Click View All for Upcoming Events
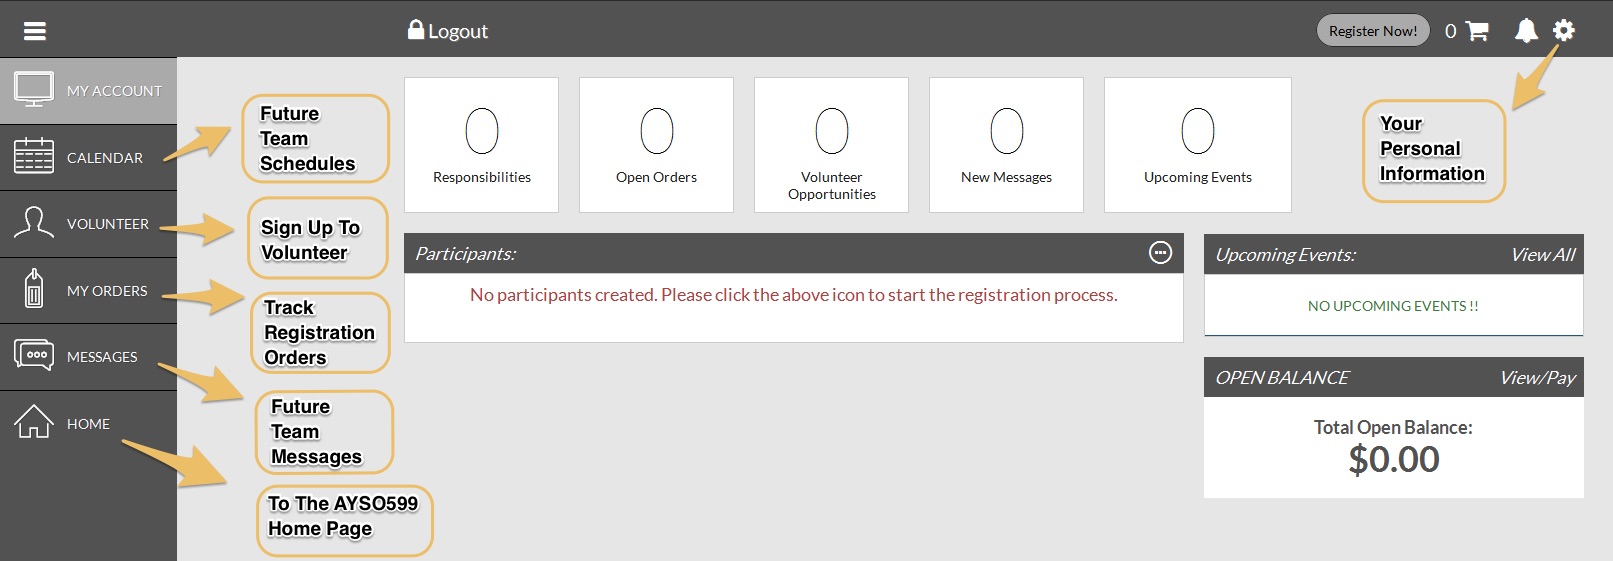This screenshot has height=561, width=1613. coord(1542,255)
